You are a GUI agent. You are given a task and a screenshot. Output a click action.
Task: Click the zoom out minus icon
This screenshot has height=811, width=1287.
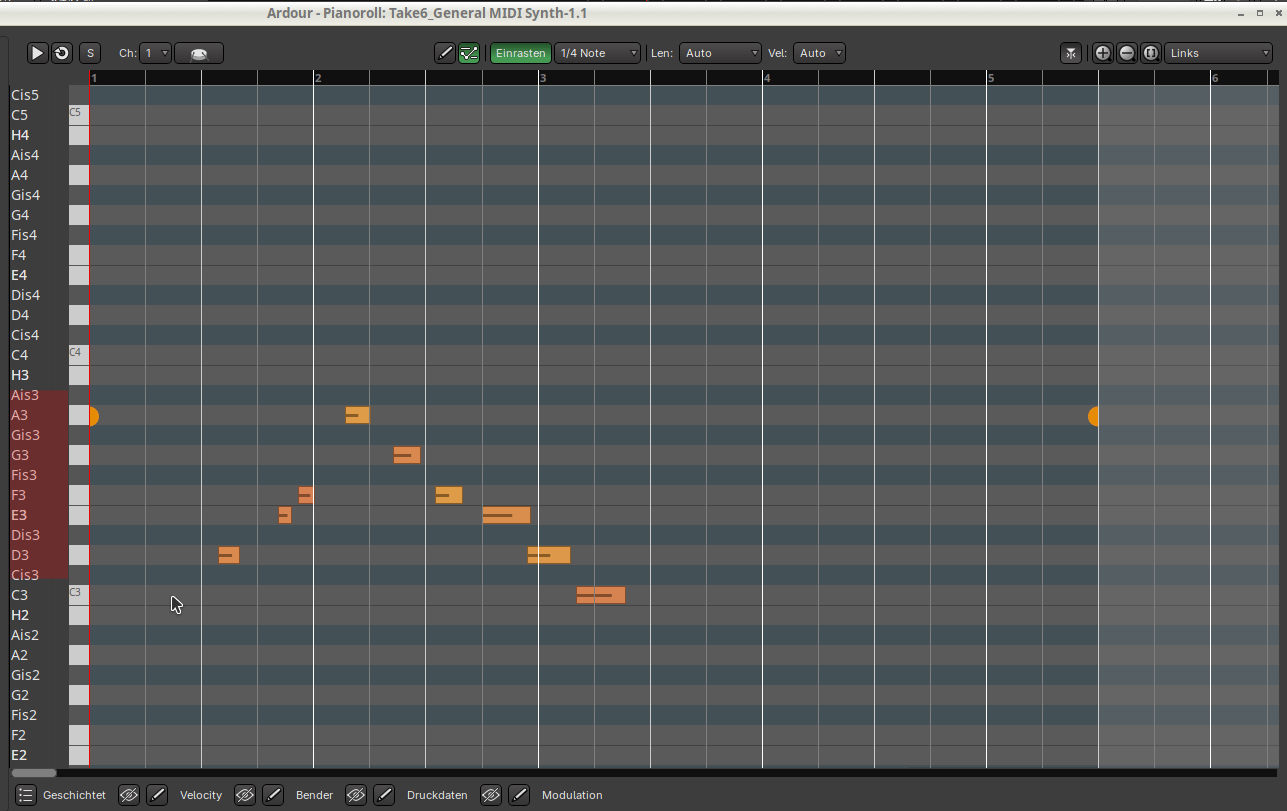[x=1127, y=53]
